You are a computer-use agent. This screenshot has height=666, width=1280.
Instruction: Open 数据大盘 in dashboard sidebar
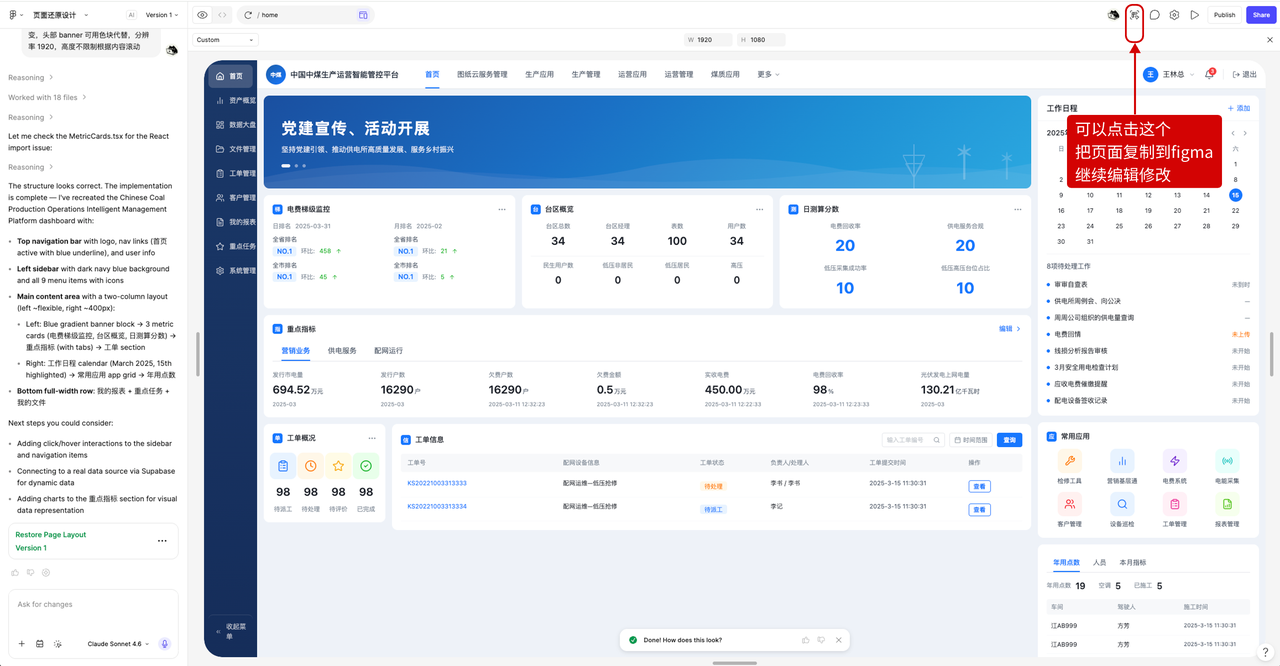click(236, 125)
